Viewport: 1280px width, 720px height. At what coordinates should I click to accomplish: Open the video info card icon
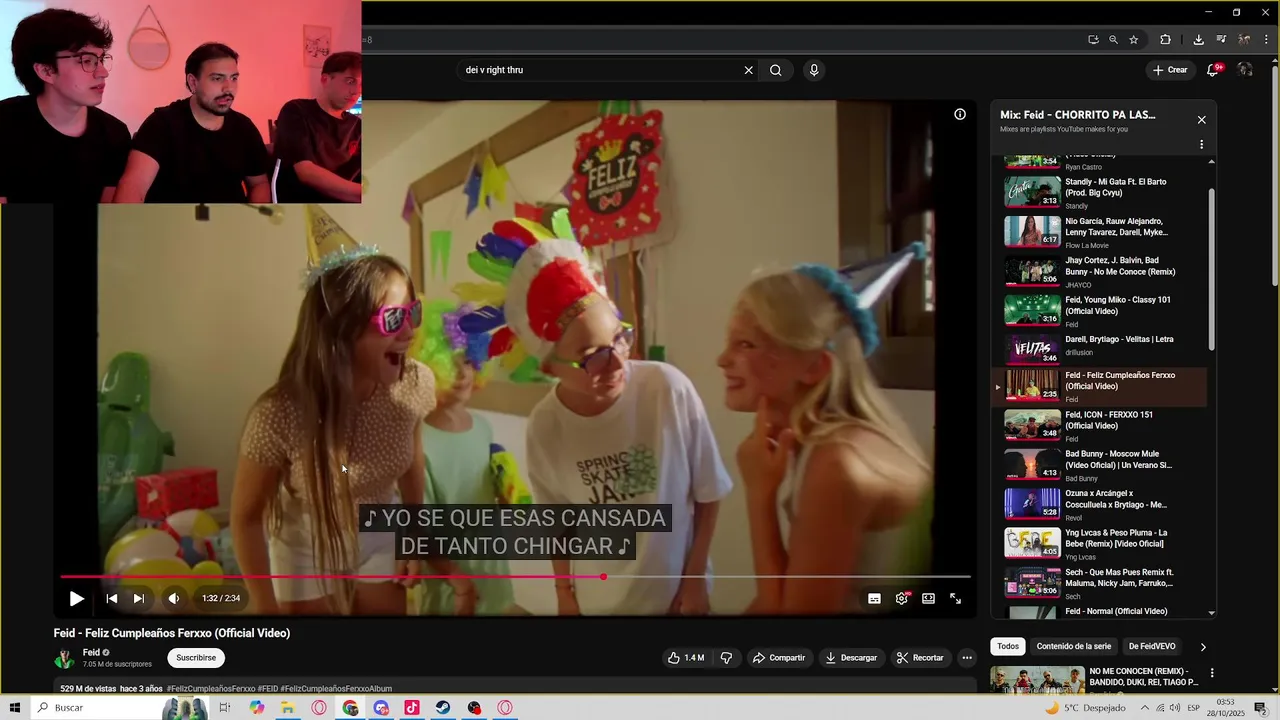[959, 114]
